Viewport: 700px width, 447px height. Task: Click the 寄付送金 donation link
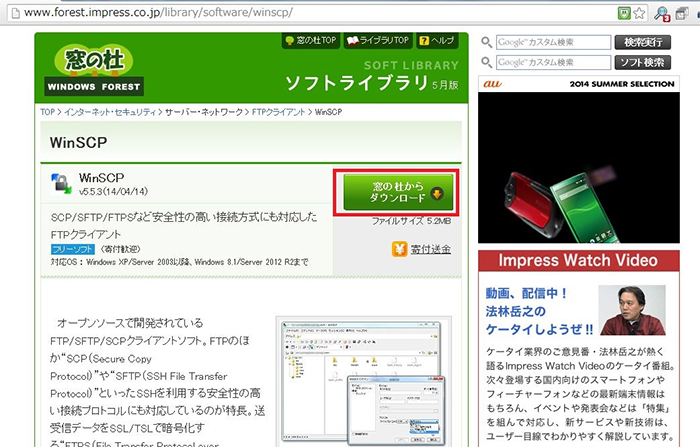[x=431, y=248]
